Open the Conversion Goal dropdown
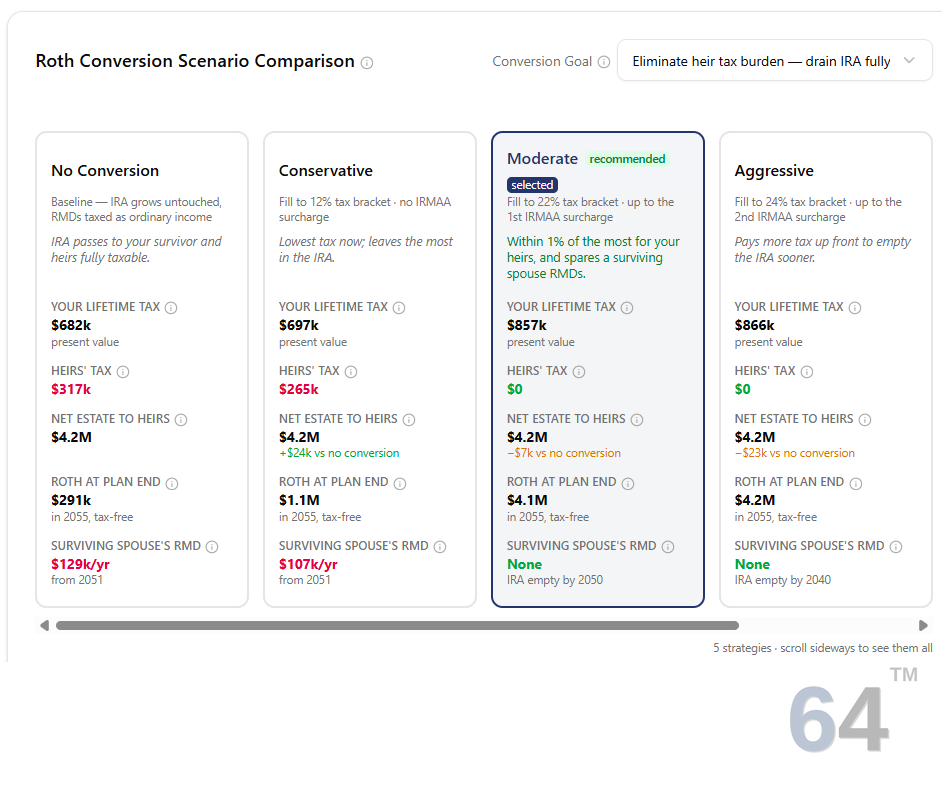This screenshot has height=789, width=942. [x=774, y=61]
